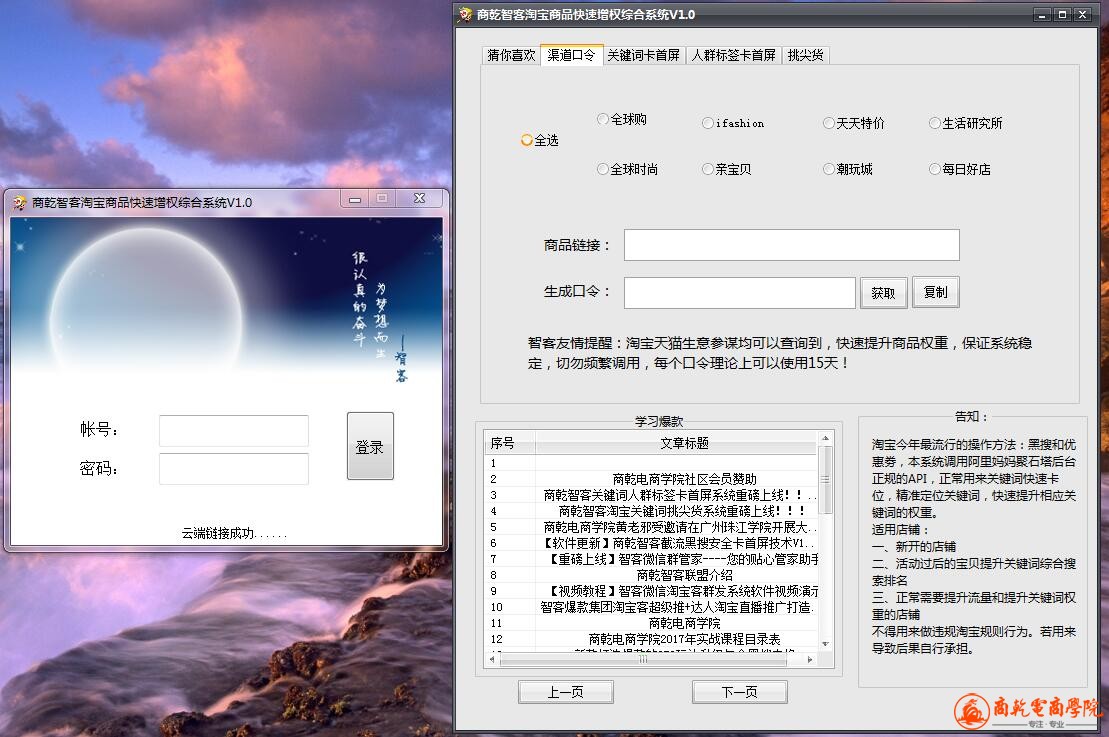This screenshot has width=1109, height=737.
Task: Click the up arrow of the article list scrollbar
Action: pos(825,439)
